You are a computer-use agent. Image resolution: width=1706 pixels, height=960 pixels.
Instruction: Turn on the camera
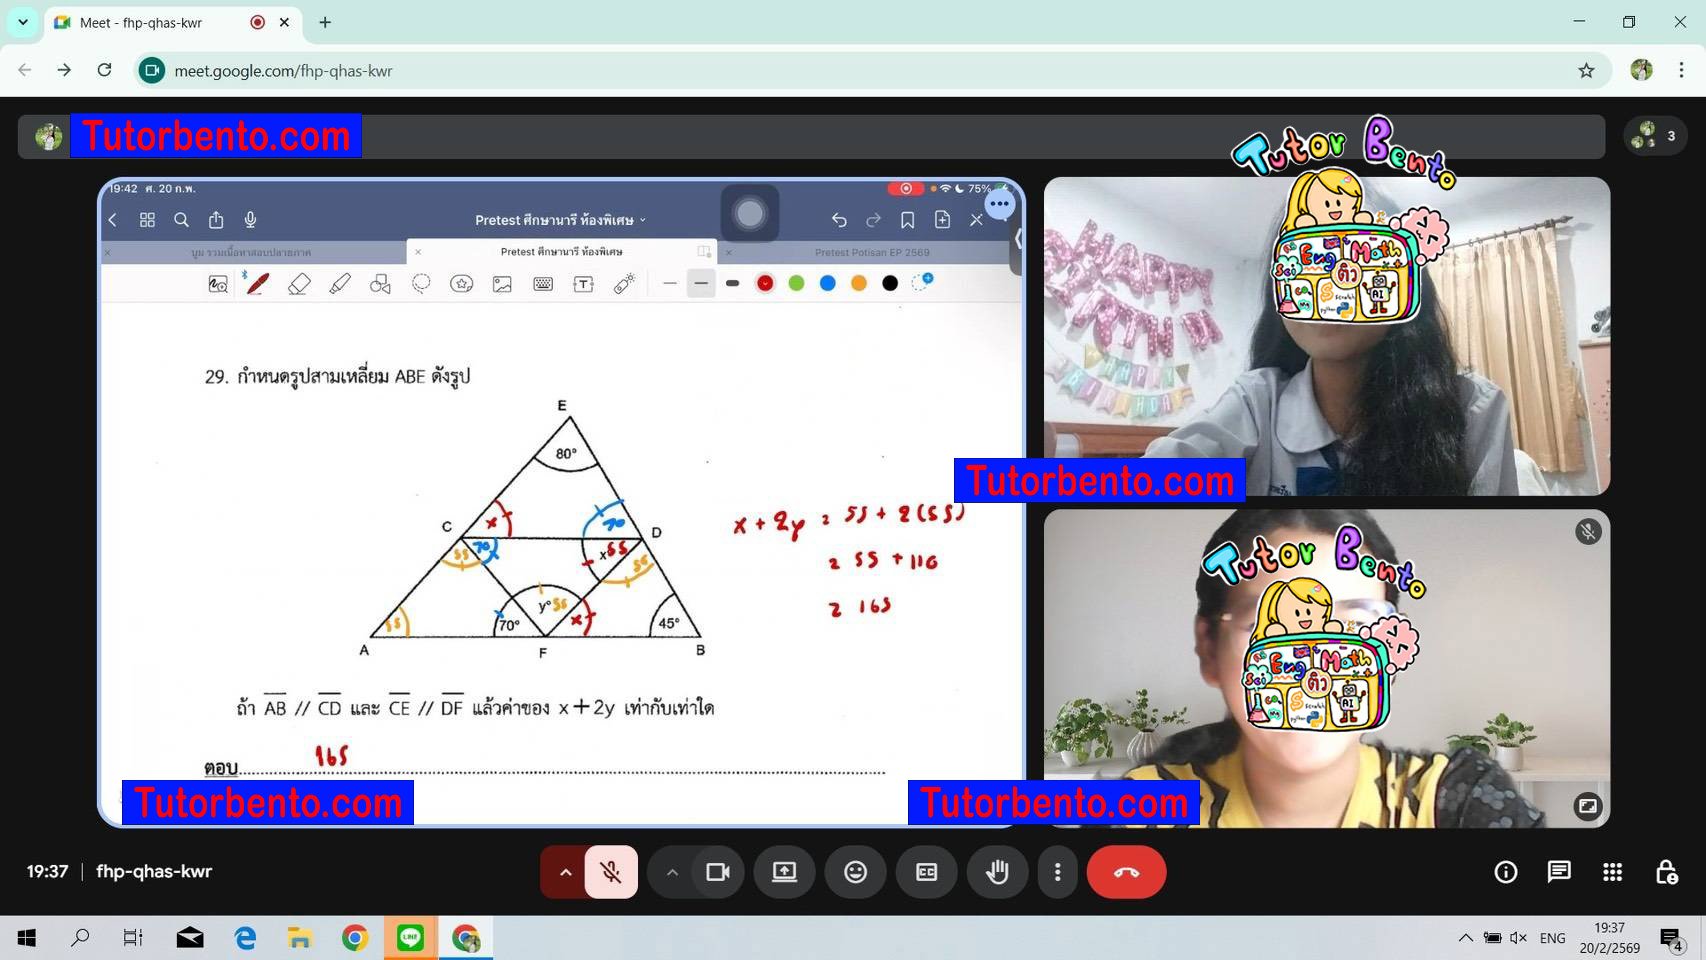click(717, 871)
